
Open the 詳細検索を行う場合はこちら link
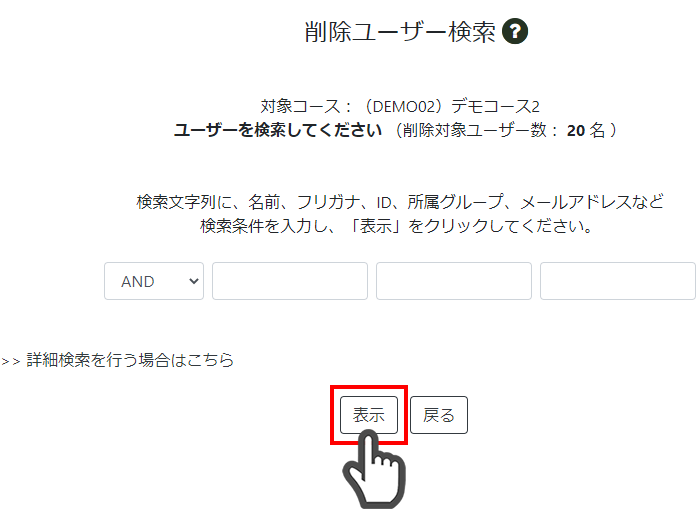coord(130,360)
